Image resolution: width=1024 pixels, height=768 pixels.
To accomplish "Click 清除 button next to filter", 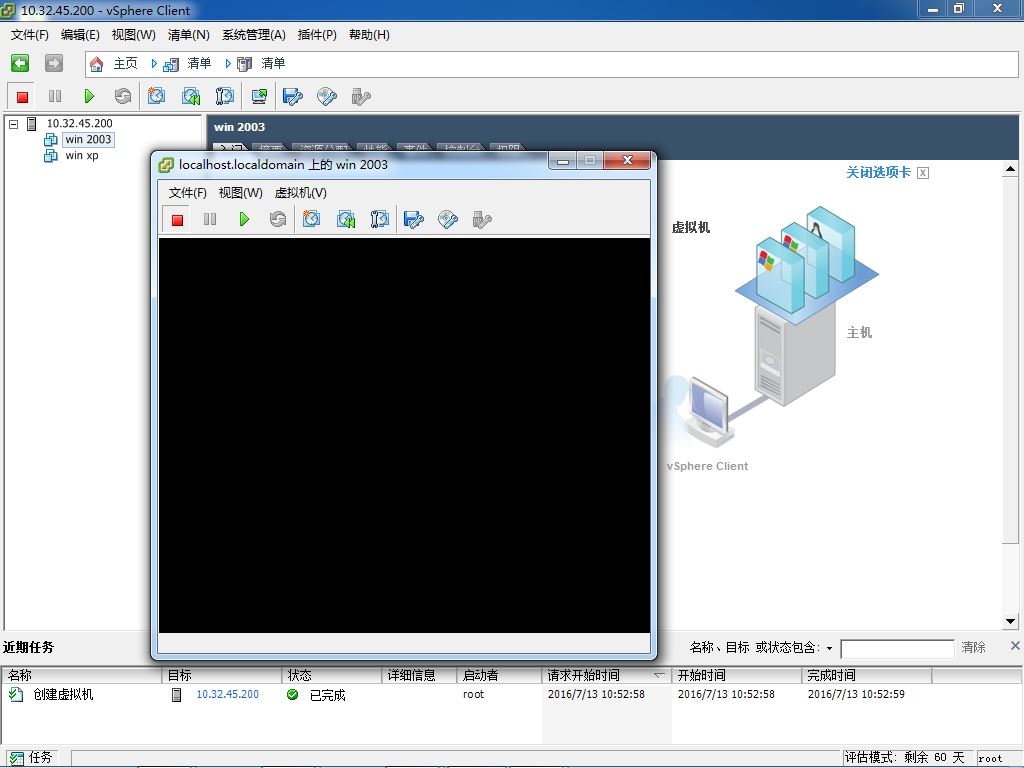I will pos(973,647).
